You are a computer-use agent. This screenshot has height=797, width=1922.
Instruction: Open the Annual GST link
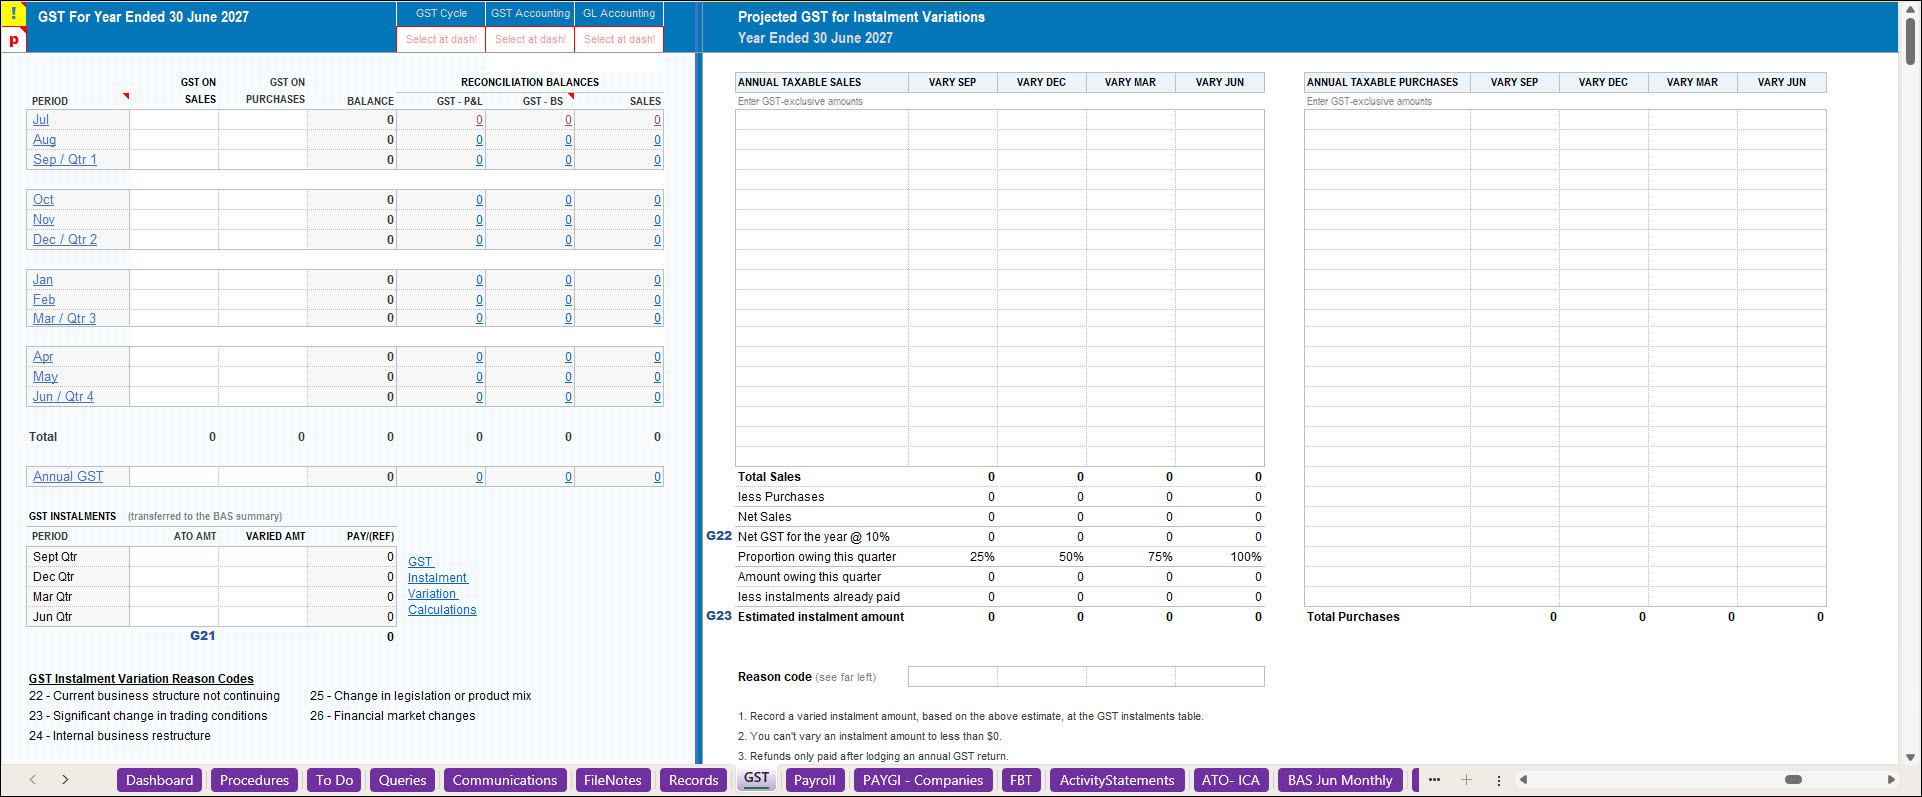[x=68, y=477]
